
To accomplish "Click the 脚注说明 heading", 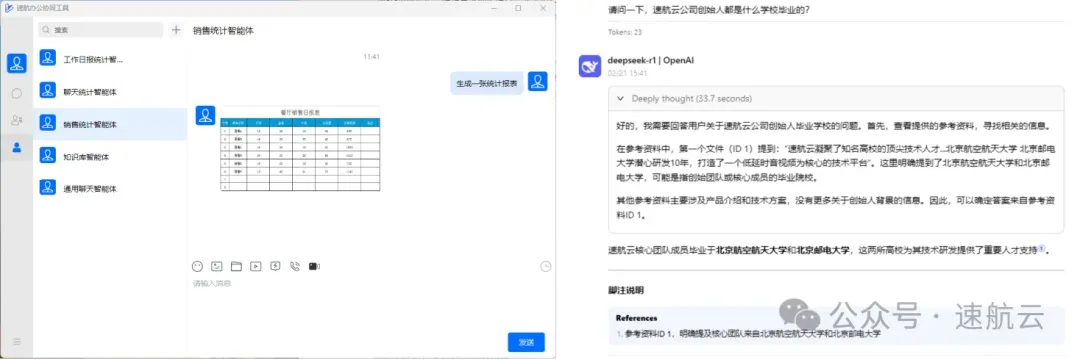I will tap(625, 290).
